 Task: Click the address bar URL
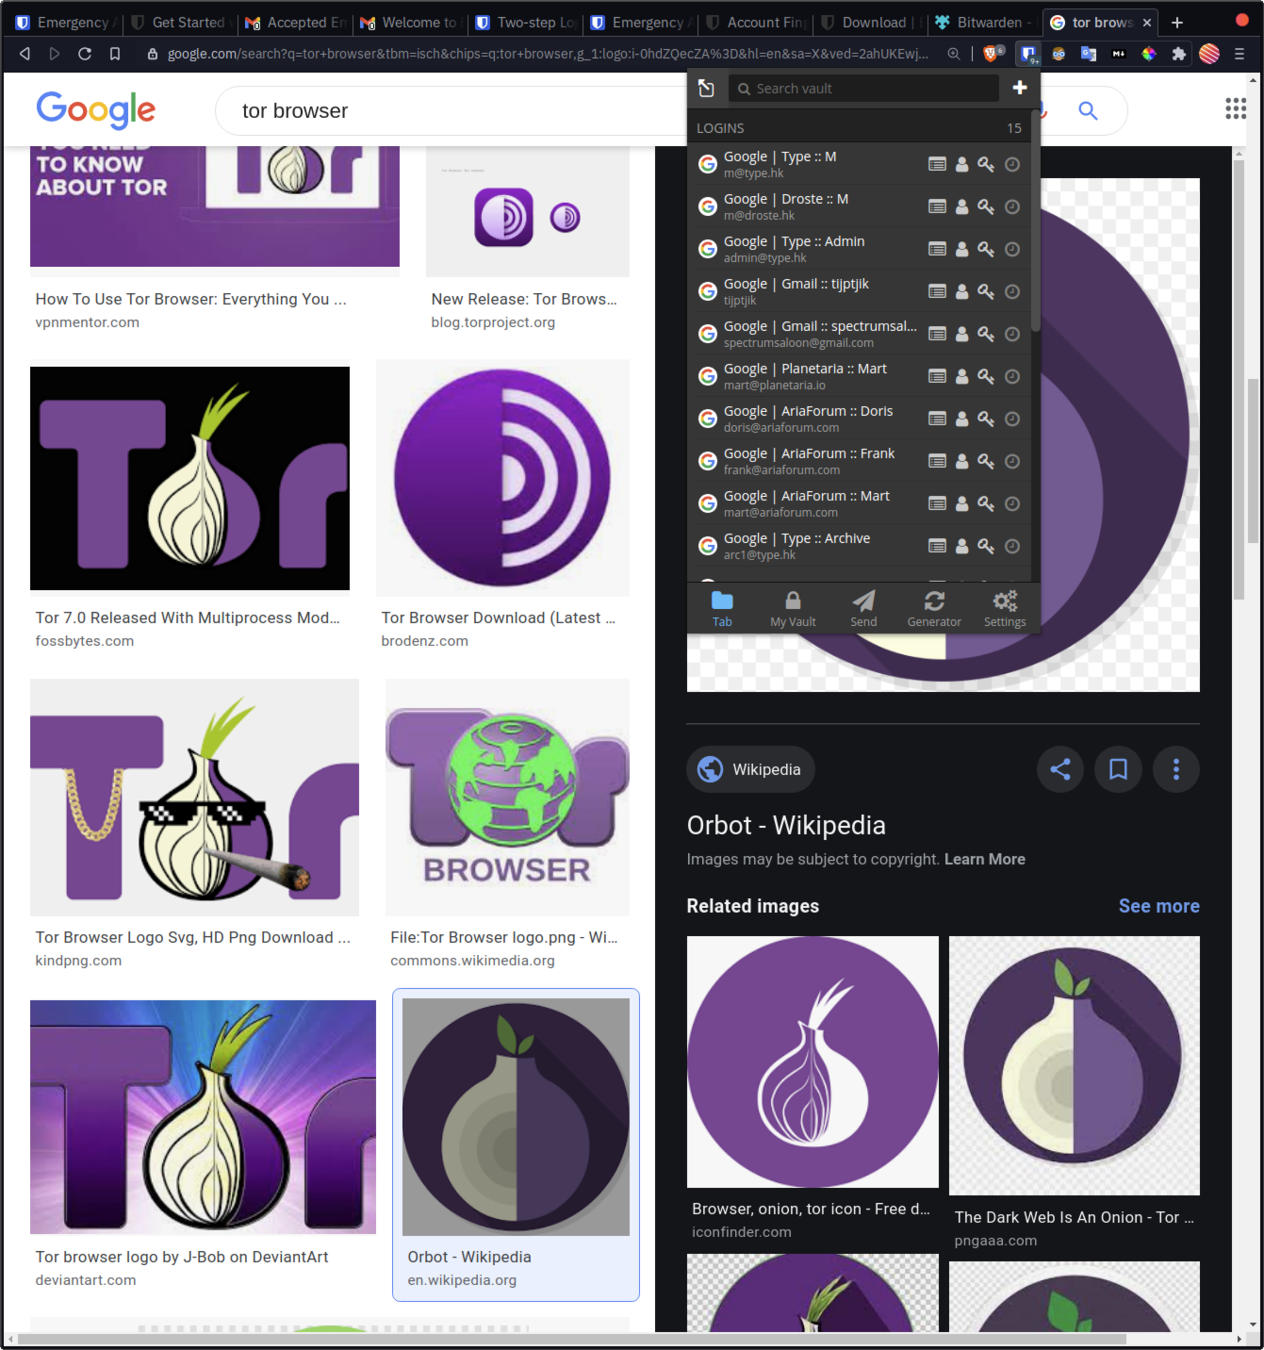point(547,54)
